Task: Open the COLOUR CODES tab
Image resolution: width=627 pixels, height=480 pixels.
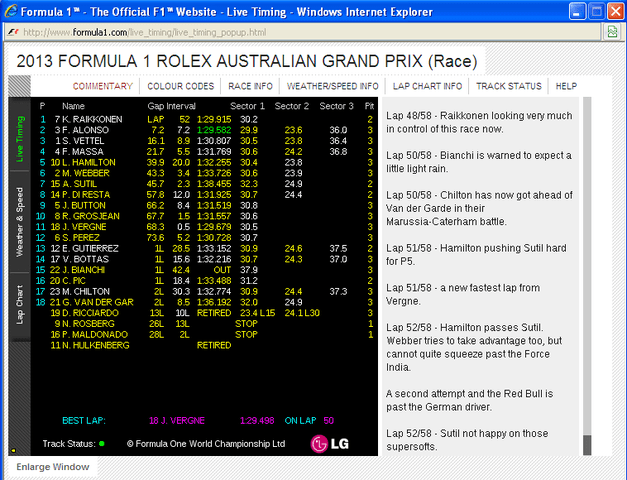Action: pos(181,86)
